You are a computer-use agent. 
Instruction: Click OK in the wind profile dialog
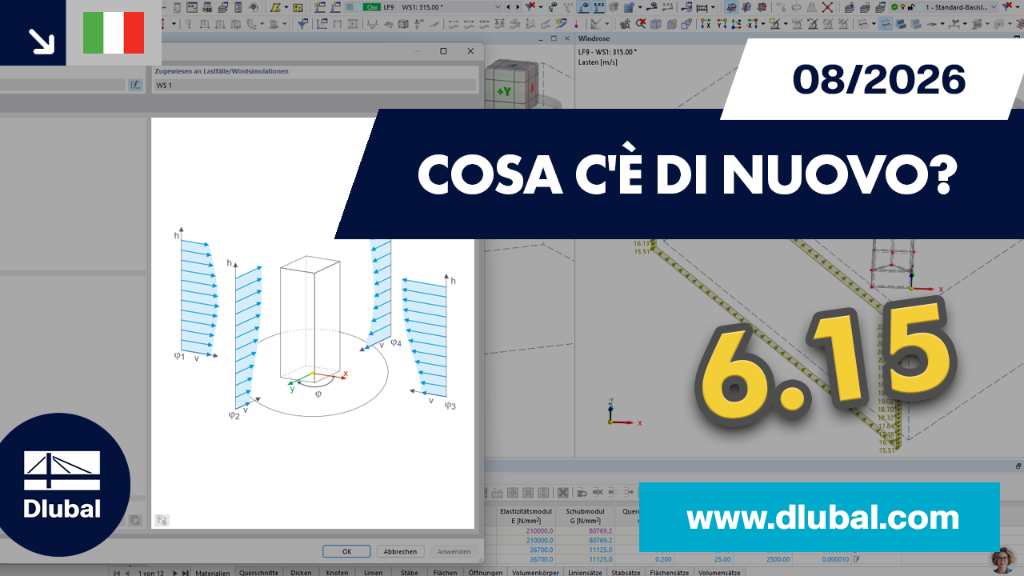coord(346,551)
